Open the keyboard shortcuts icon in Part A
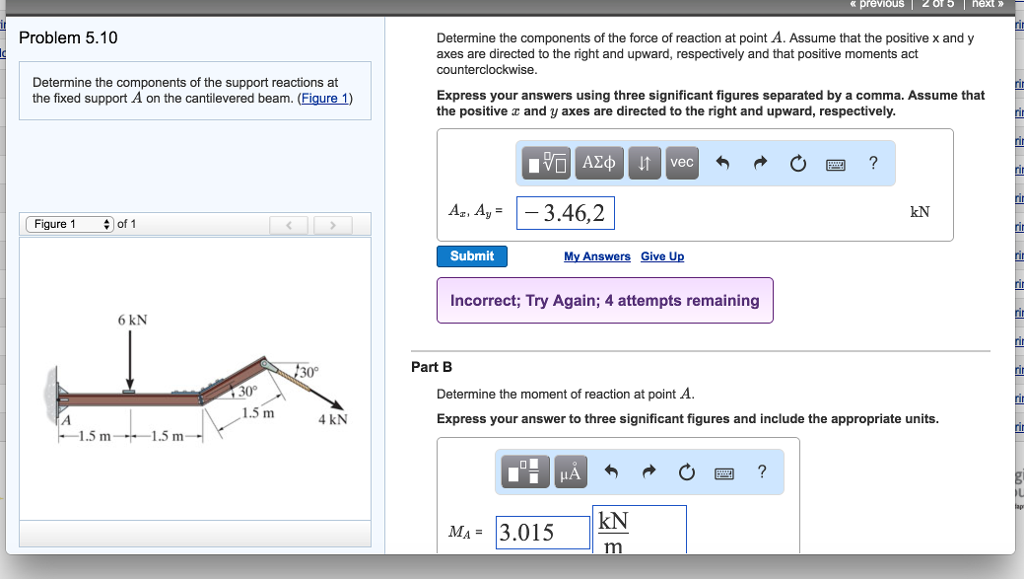The height and width of the screenshot is (579, 1024). click(835, 162)
